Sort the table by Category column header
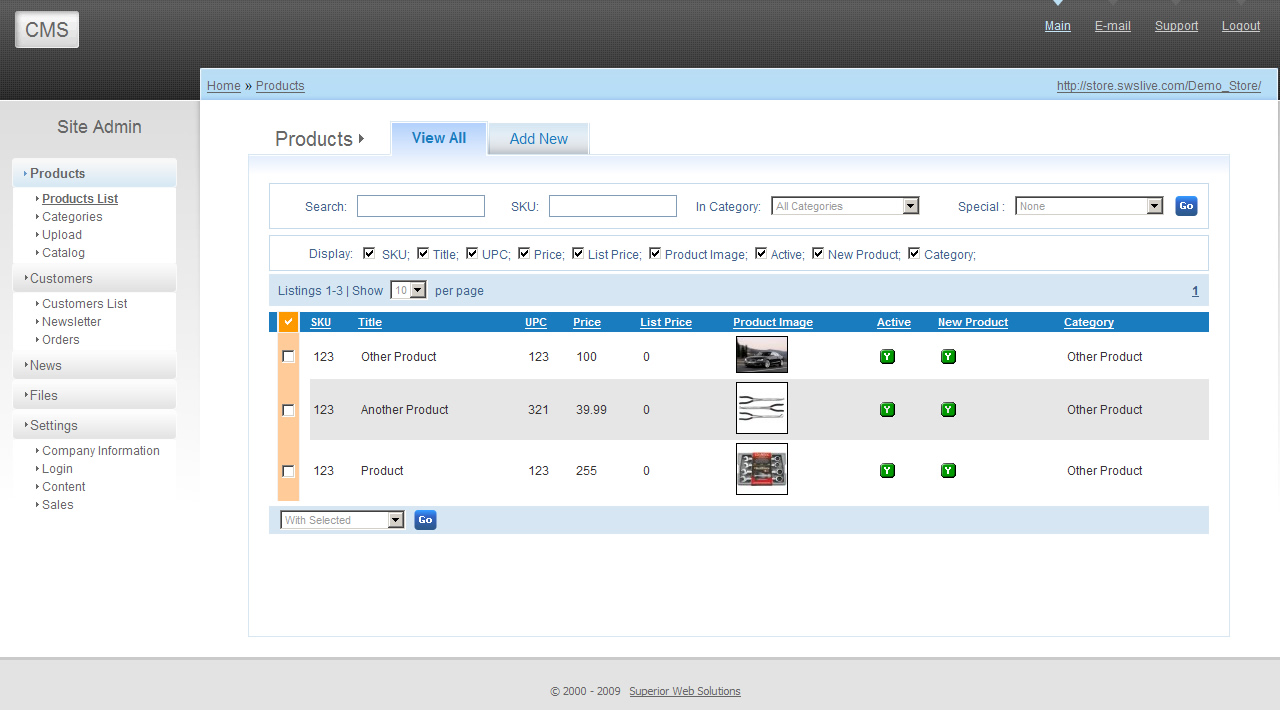This screenshot has height=710, width=1280. (x=1089, y=322)
